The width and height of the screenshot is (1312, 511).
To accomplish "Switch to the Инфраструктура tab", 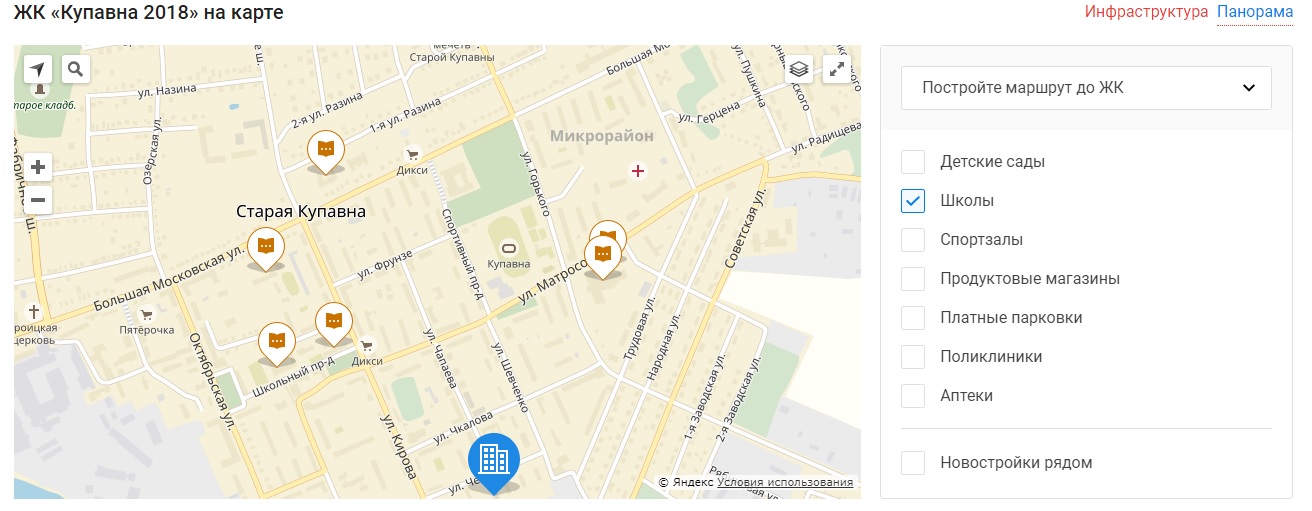I will click(1146, 13).
